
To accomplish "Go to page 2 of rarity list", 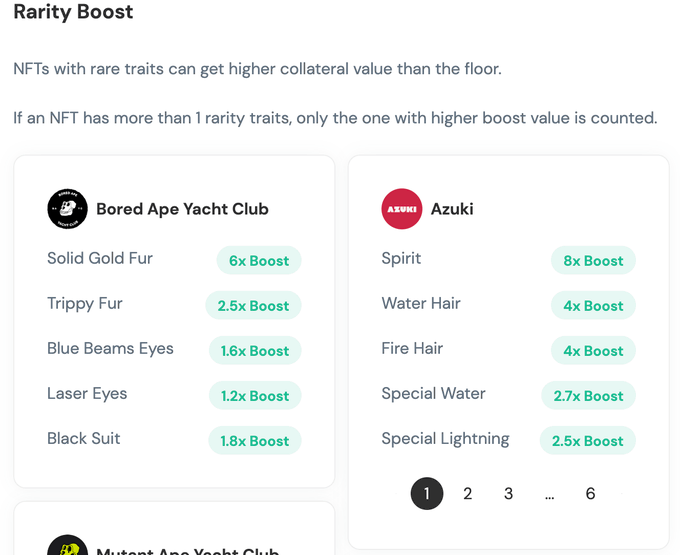I will 467,493.
